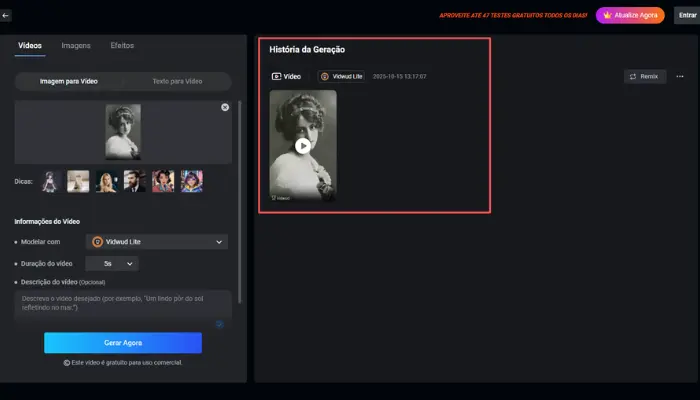
Task: Choose the pale sepia sample in Dicas
Action: tap(78, 181)
